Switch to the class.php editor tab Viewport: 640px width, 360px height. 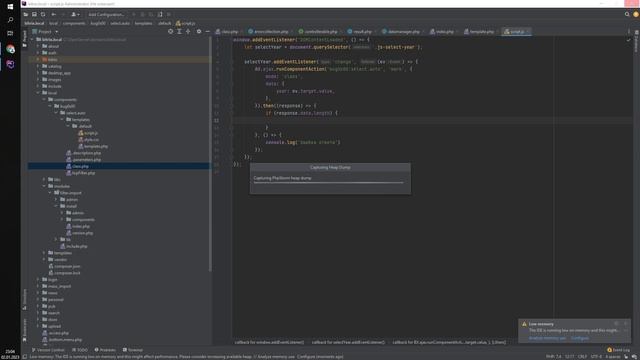tap(228, 31)
